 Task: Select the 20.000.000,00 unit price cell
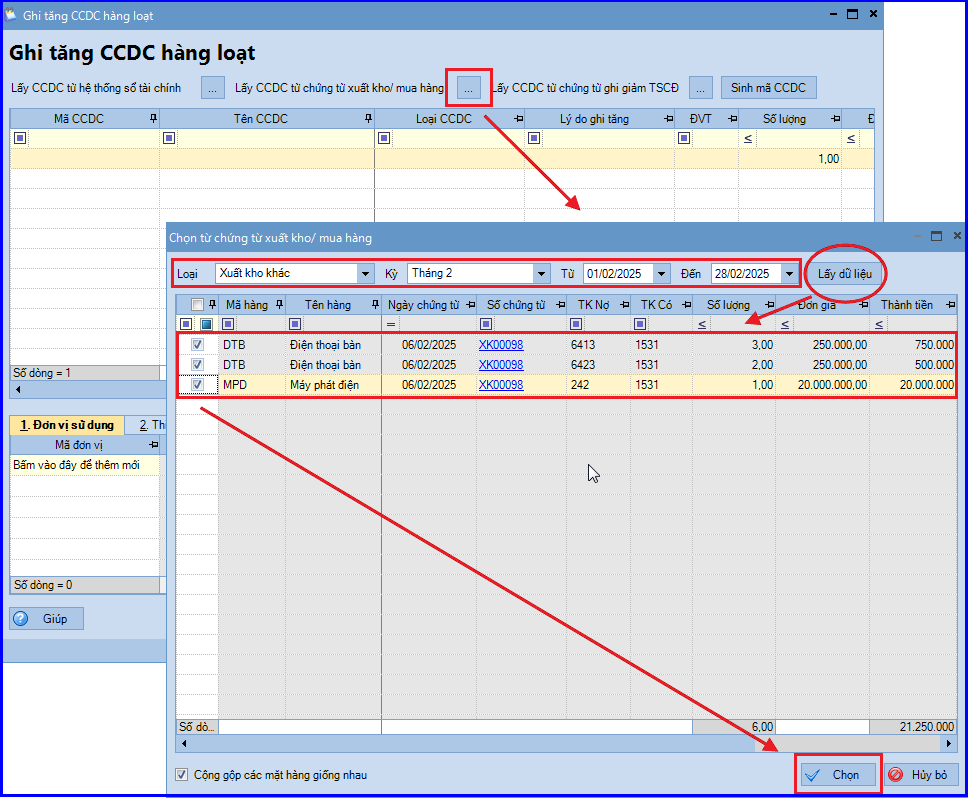(x=822, y=384)
